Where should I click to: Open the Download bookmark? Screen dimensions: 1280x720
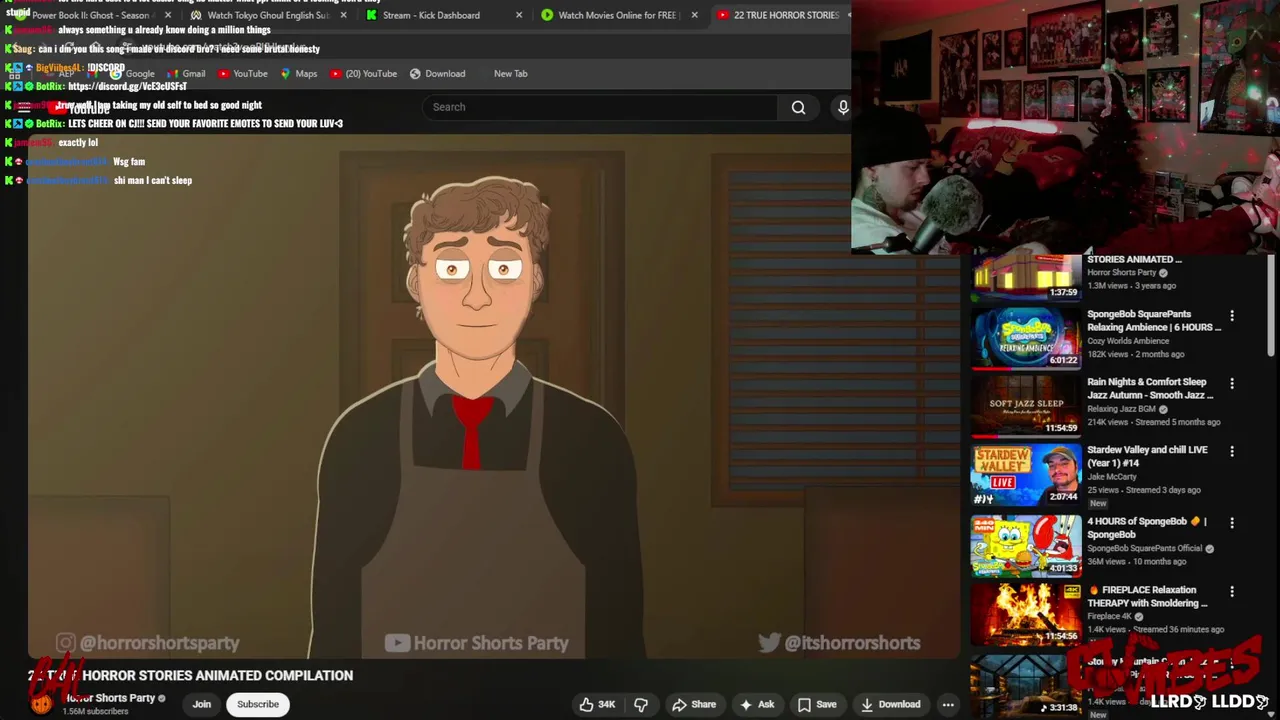click(x=437, y=73)
